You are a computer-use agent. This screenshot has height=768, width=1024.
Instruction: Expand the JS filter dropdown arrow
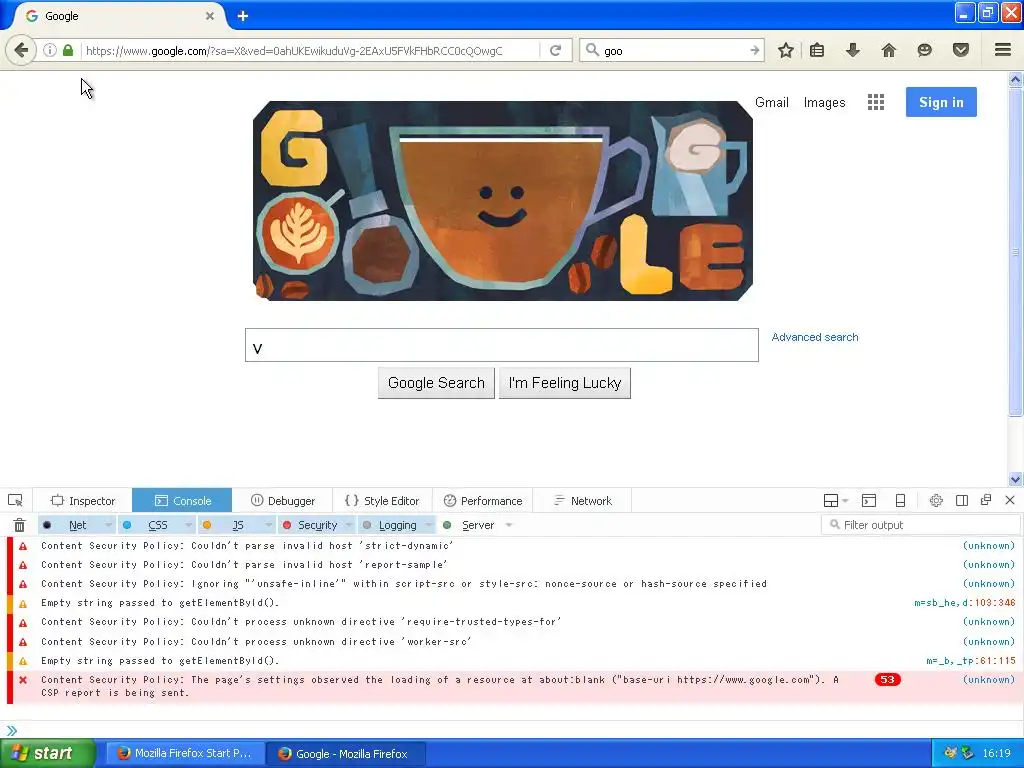coord(268,525)
